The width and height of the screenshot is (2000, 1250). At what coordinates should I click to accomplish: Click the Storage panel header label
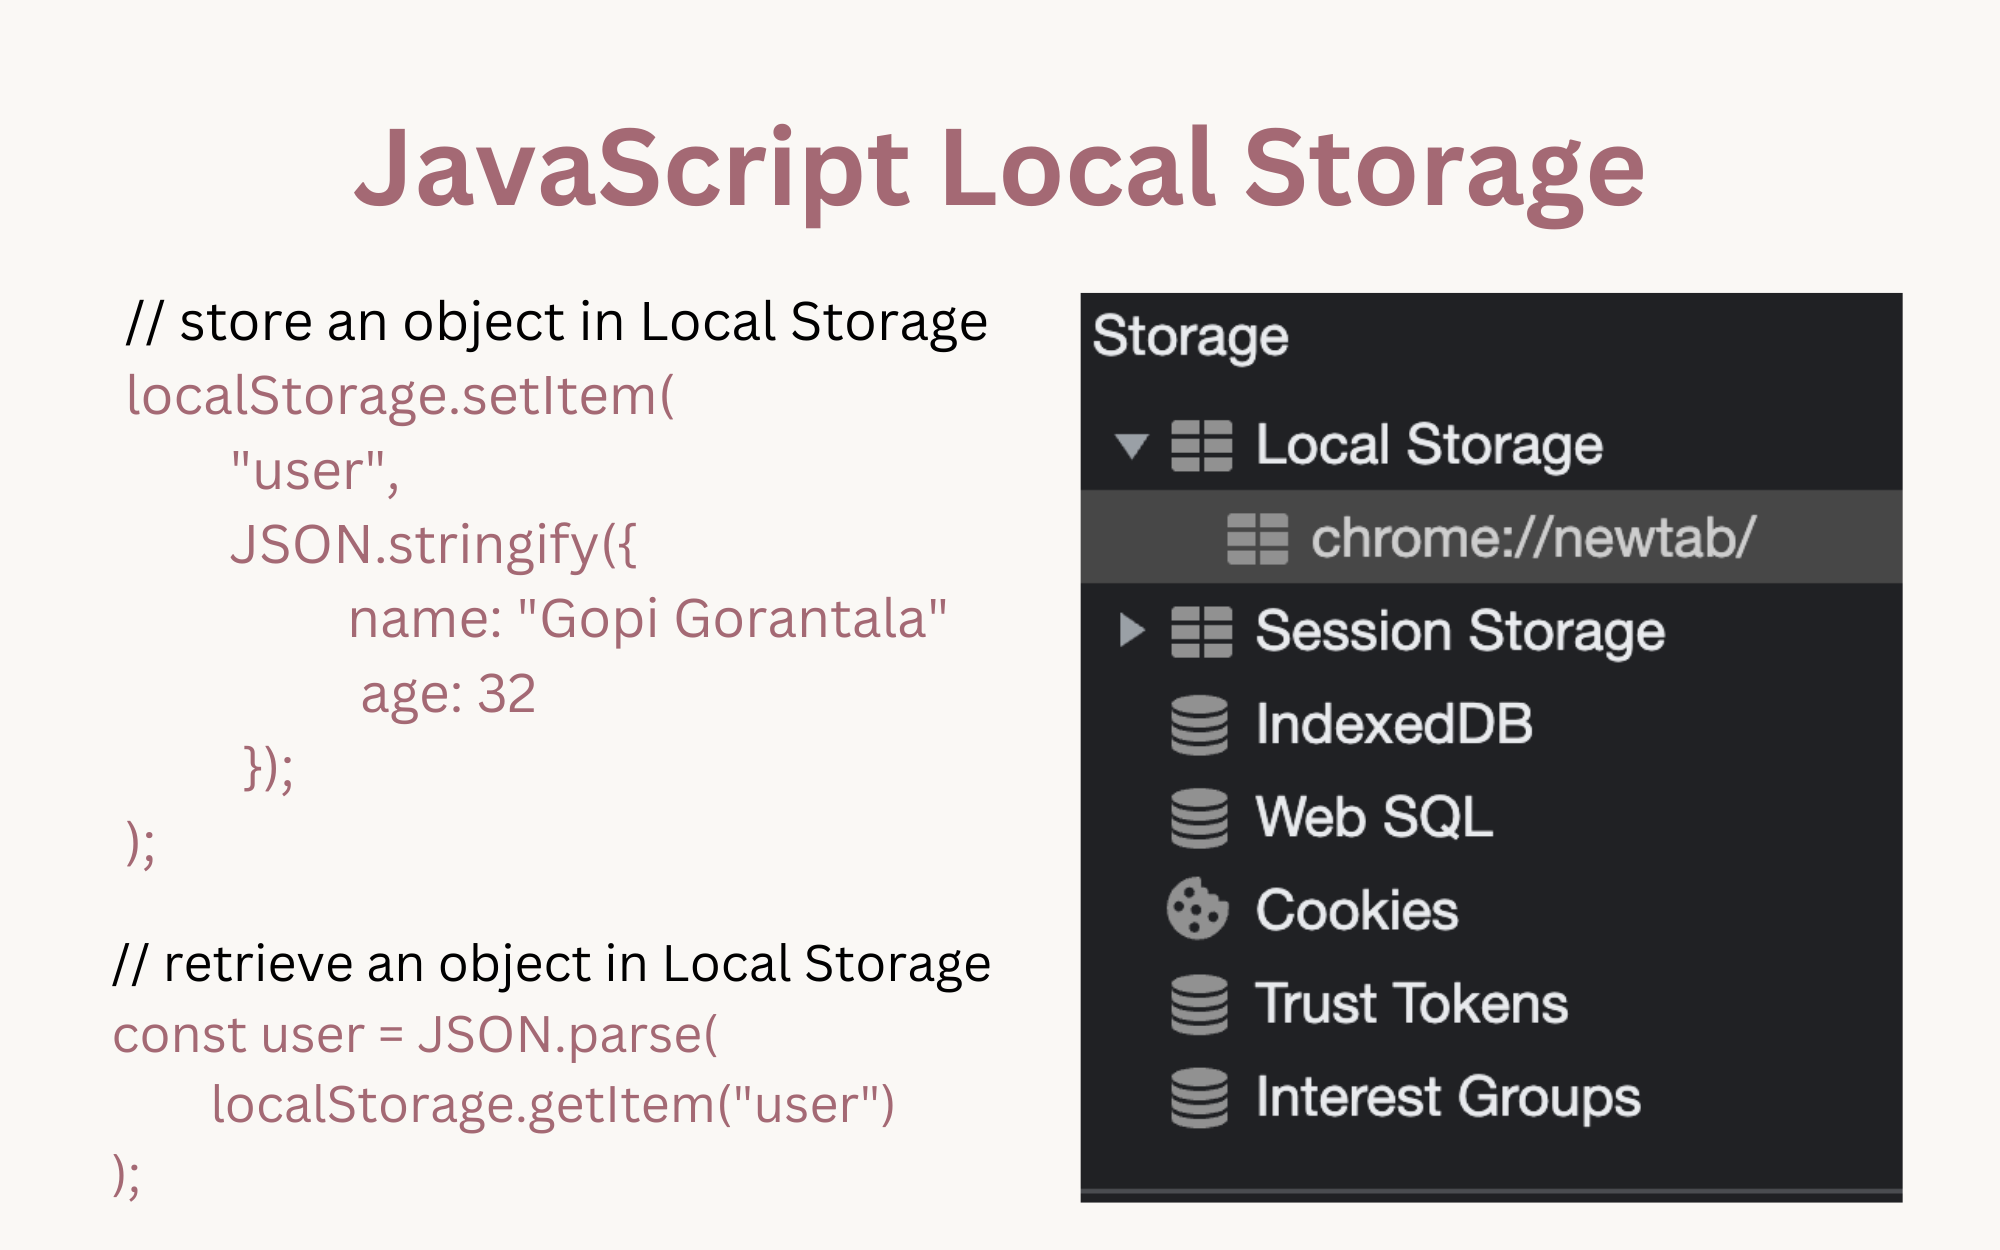(x=1188, y=337)
